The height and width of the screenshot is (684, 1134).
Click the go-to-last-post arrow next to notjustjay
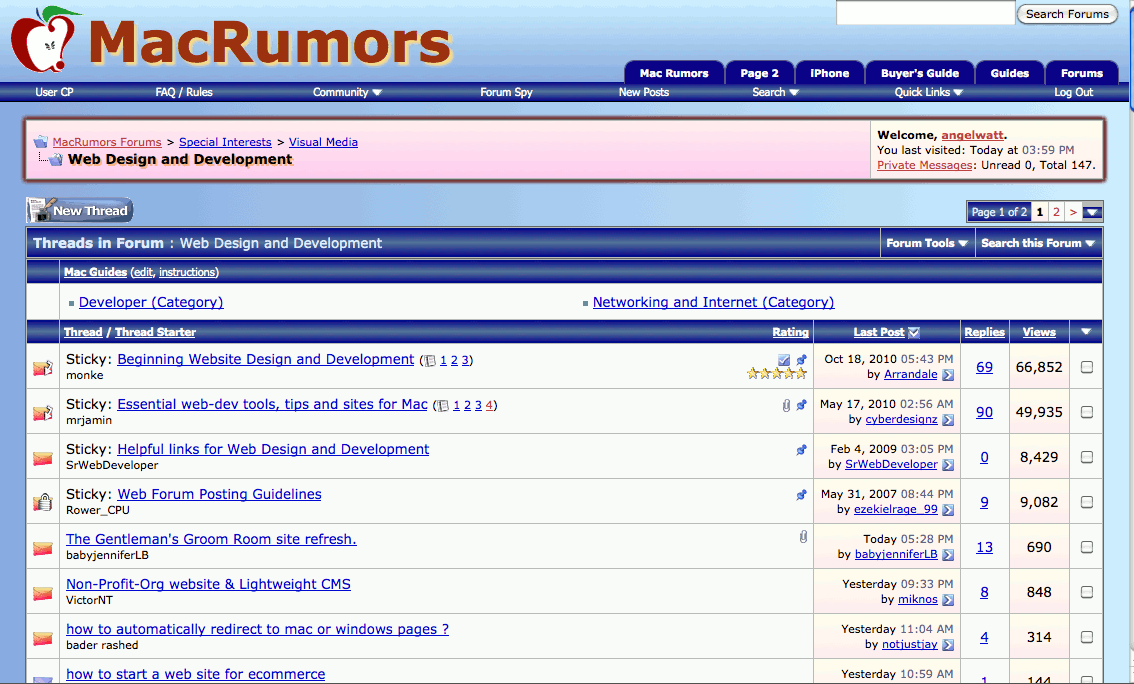[948, 645]
